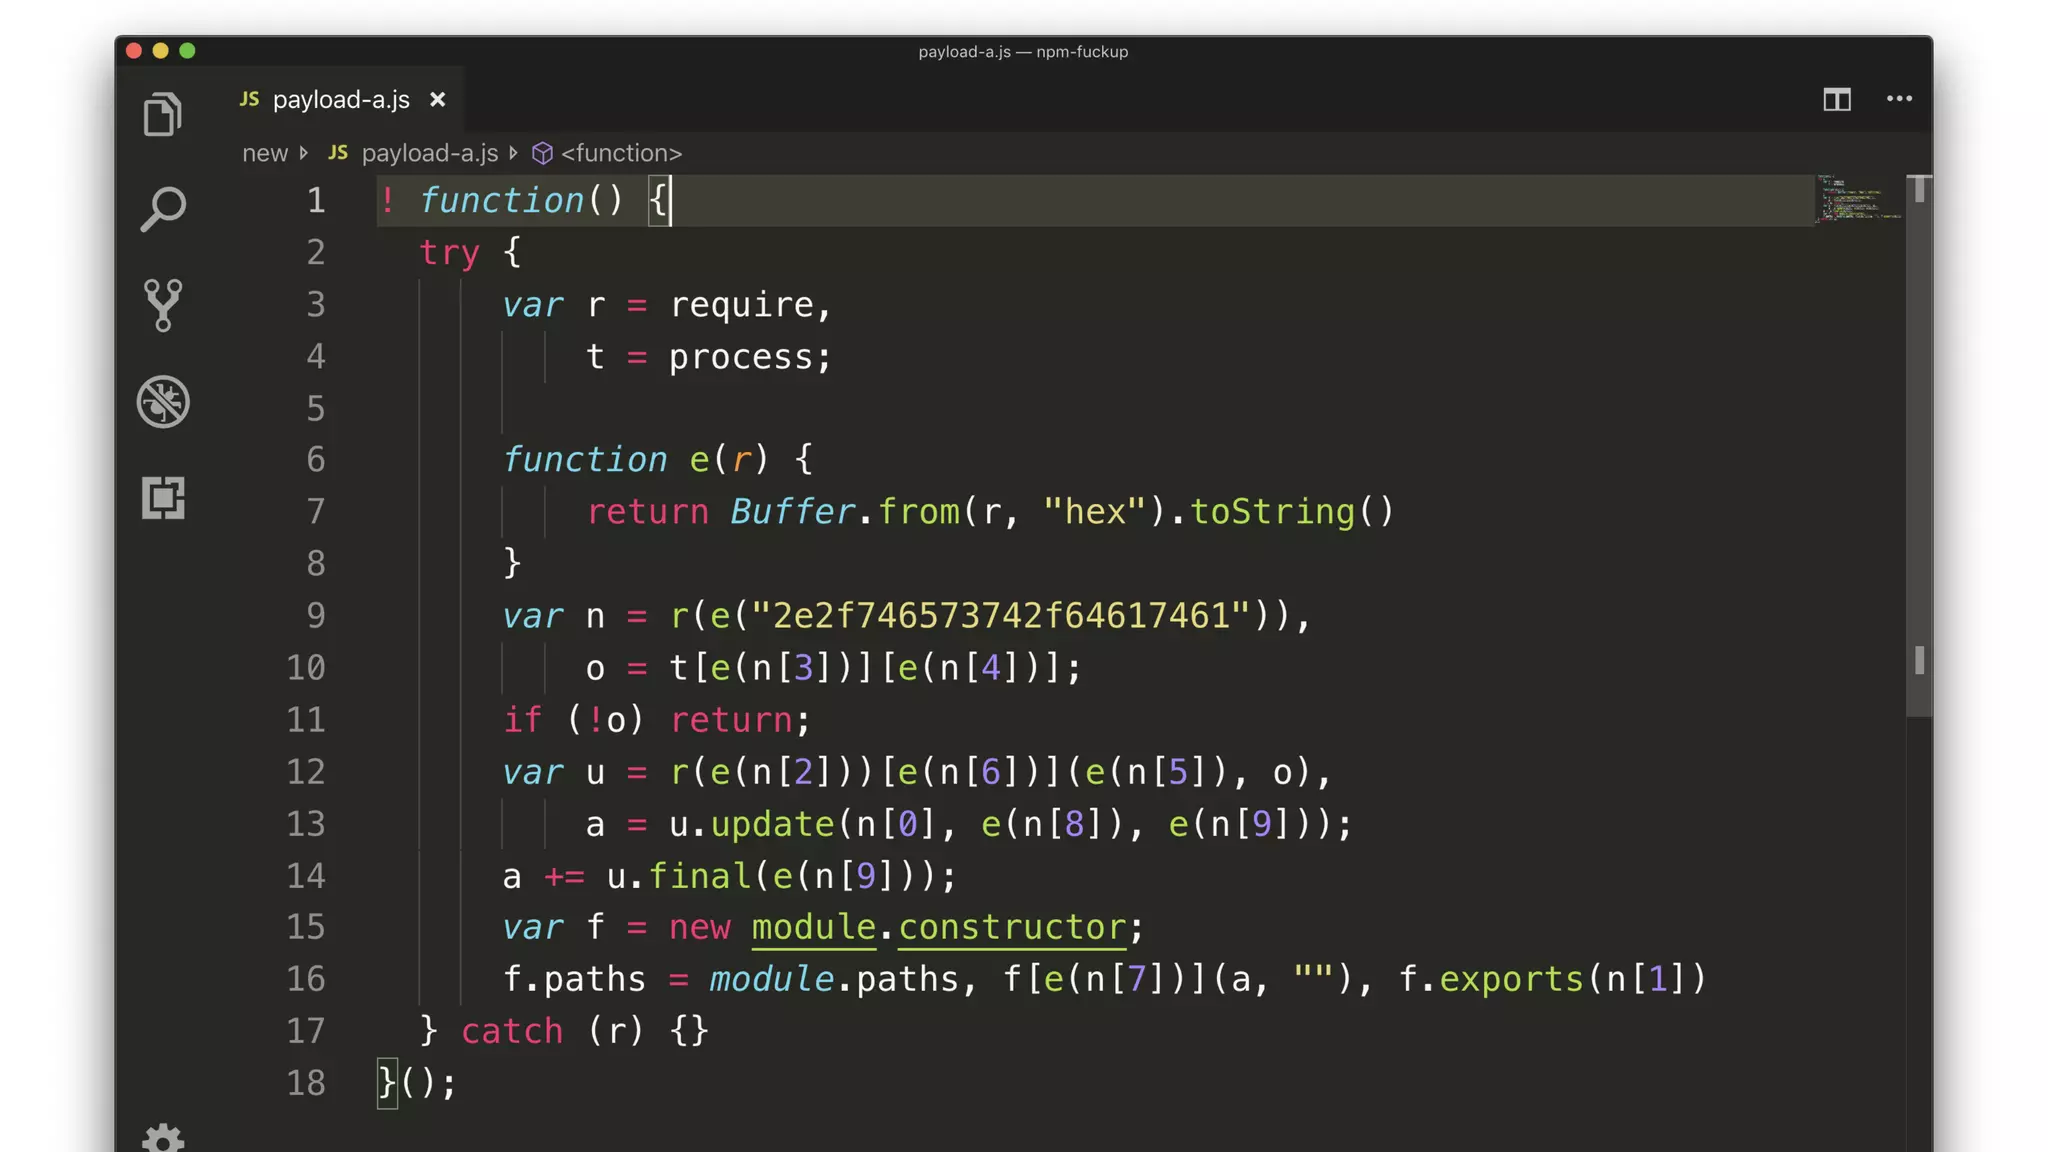2048x1152 pixels.
Task: Open the <function> breadcrumb symbol
Action: pyautogui.click(x=620, y=153)
